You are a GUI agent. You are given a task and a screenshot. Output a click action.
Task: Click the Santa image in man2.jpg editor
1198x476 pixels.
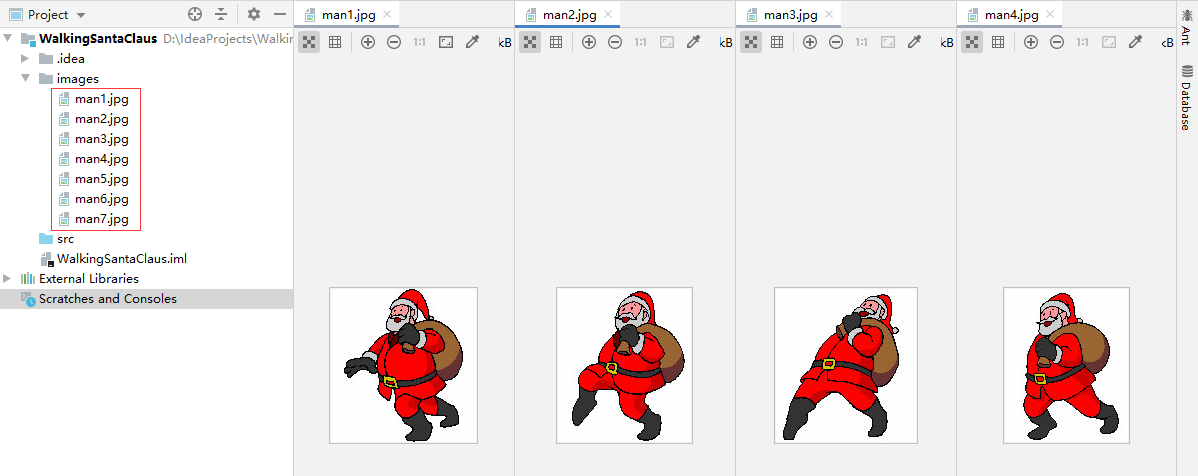tap(624, 365)
